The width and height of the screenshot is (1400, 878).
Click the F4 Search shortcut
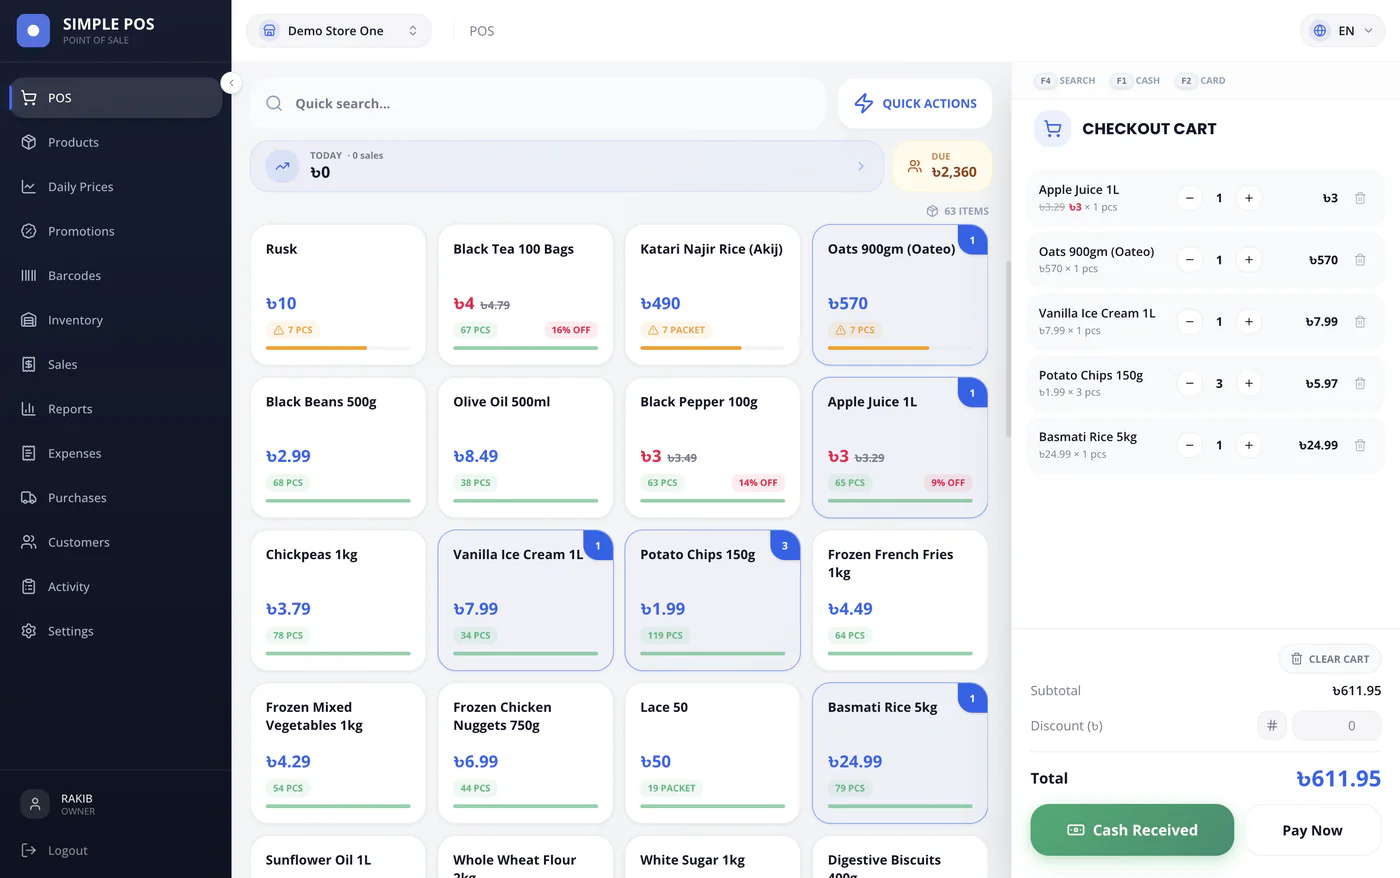coord(1066,81)
